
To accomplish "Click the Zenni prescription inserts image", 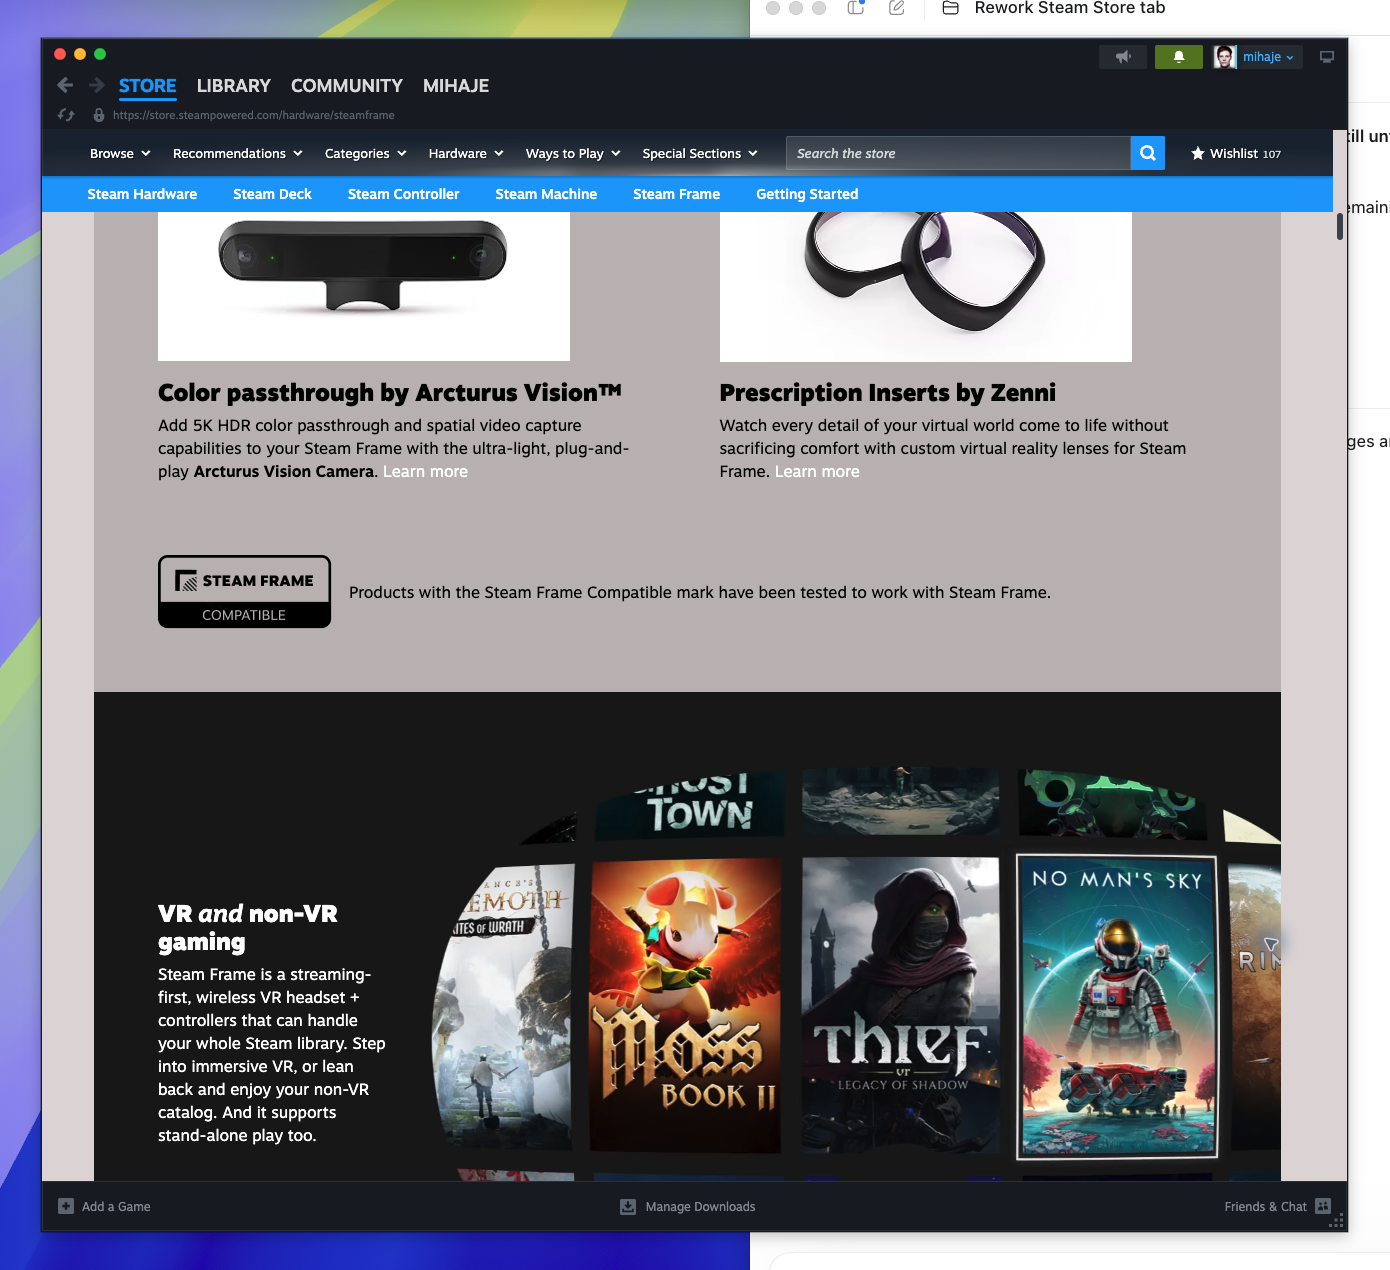I will (925, 286).
